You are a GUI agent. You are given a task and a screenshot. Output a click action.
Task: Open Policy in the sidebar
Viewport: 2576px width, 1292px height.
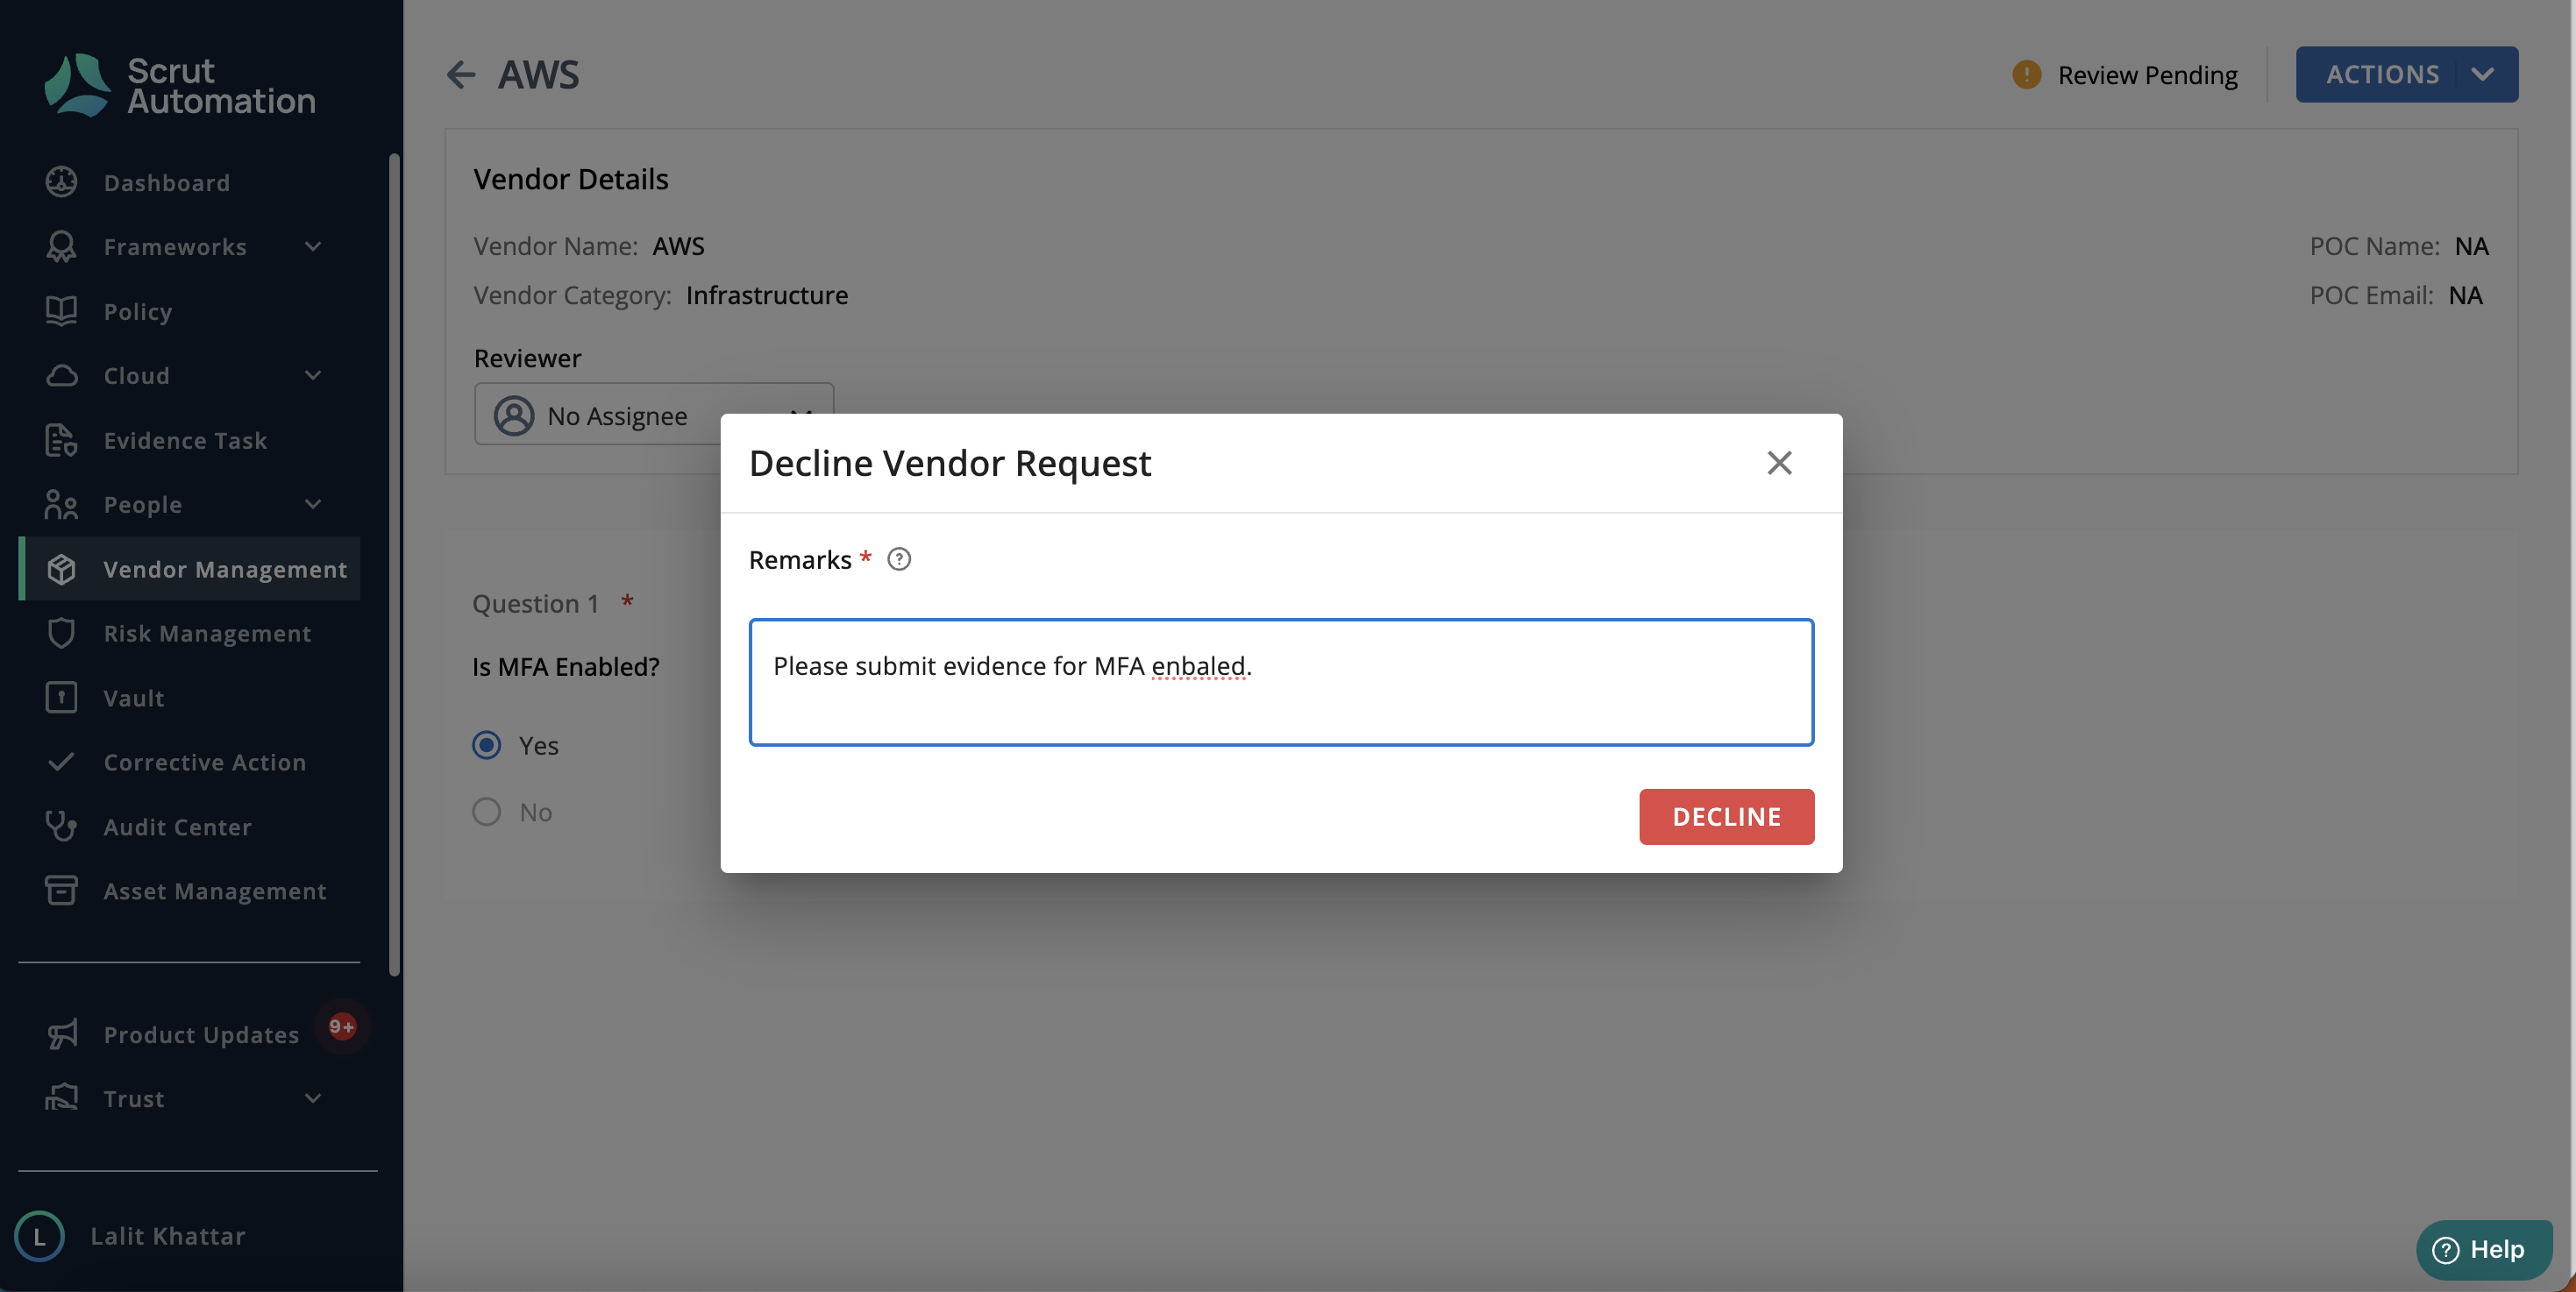[x=138, y=311]
